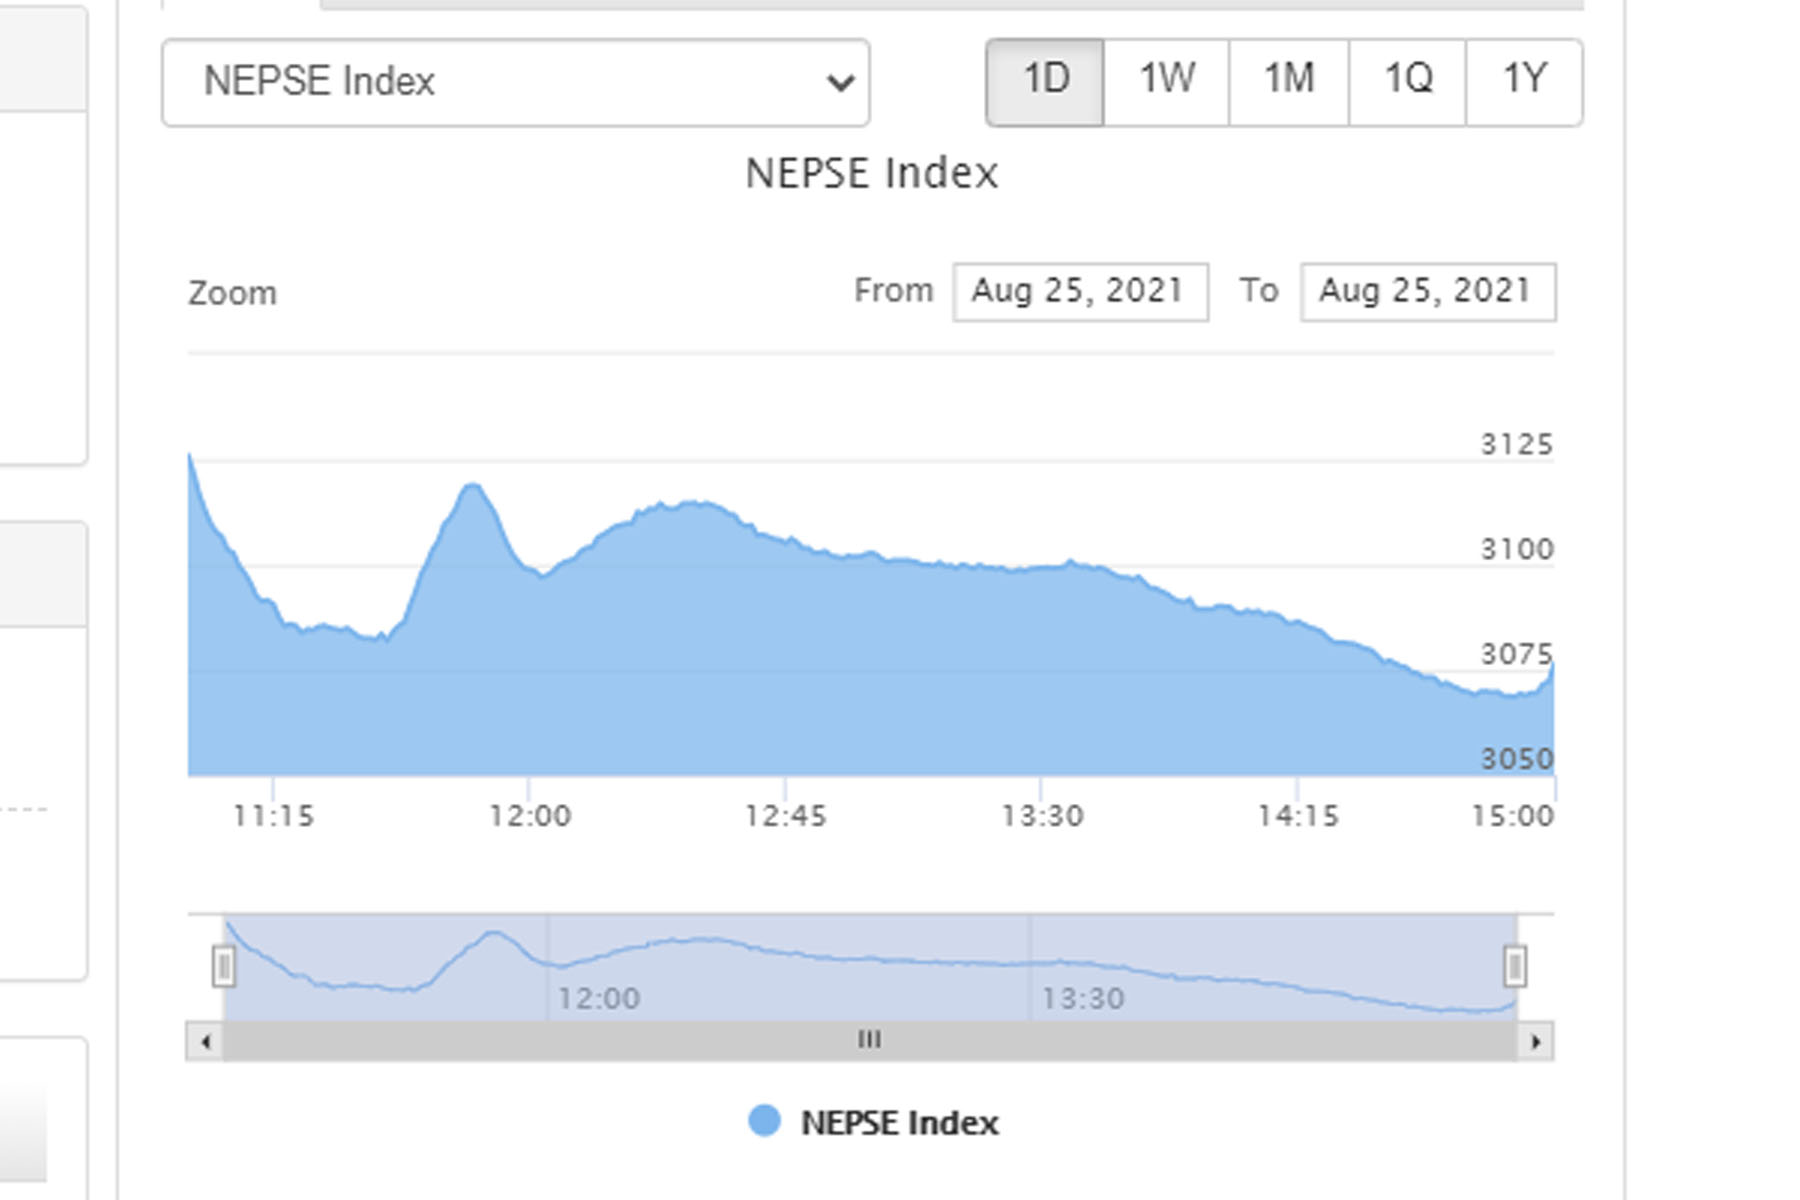
Task: Click the scrollbar right arrow
Action: [x=1536, y=1041]
